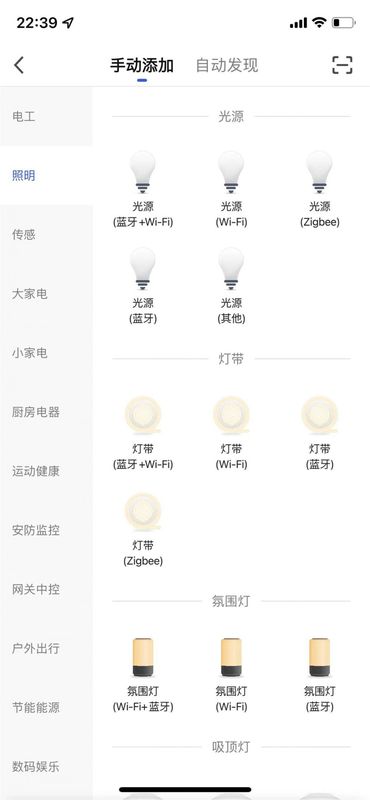
Task: Go back using the left arrow
Action: (x=19, y=65)
